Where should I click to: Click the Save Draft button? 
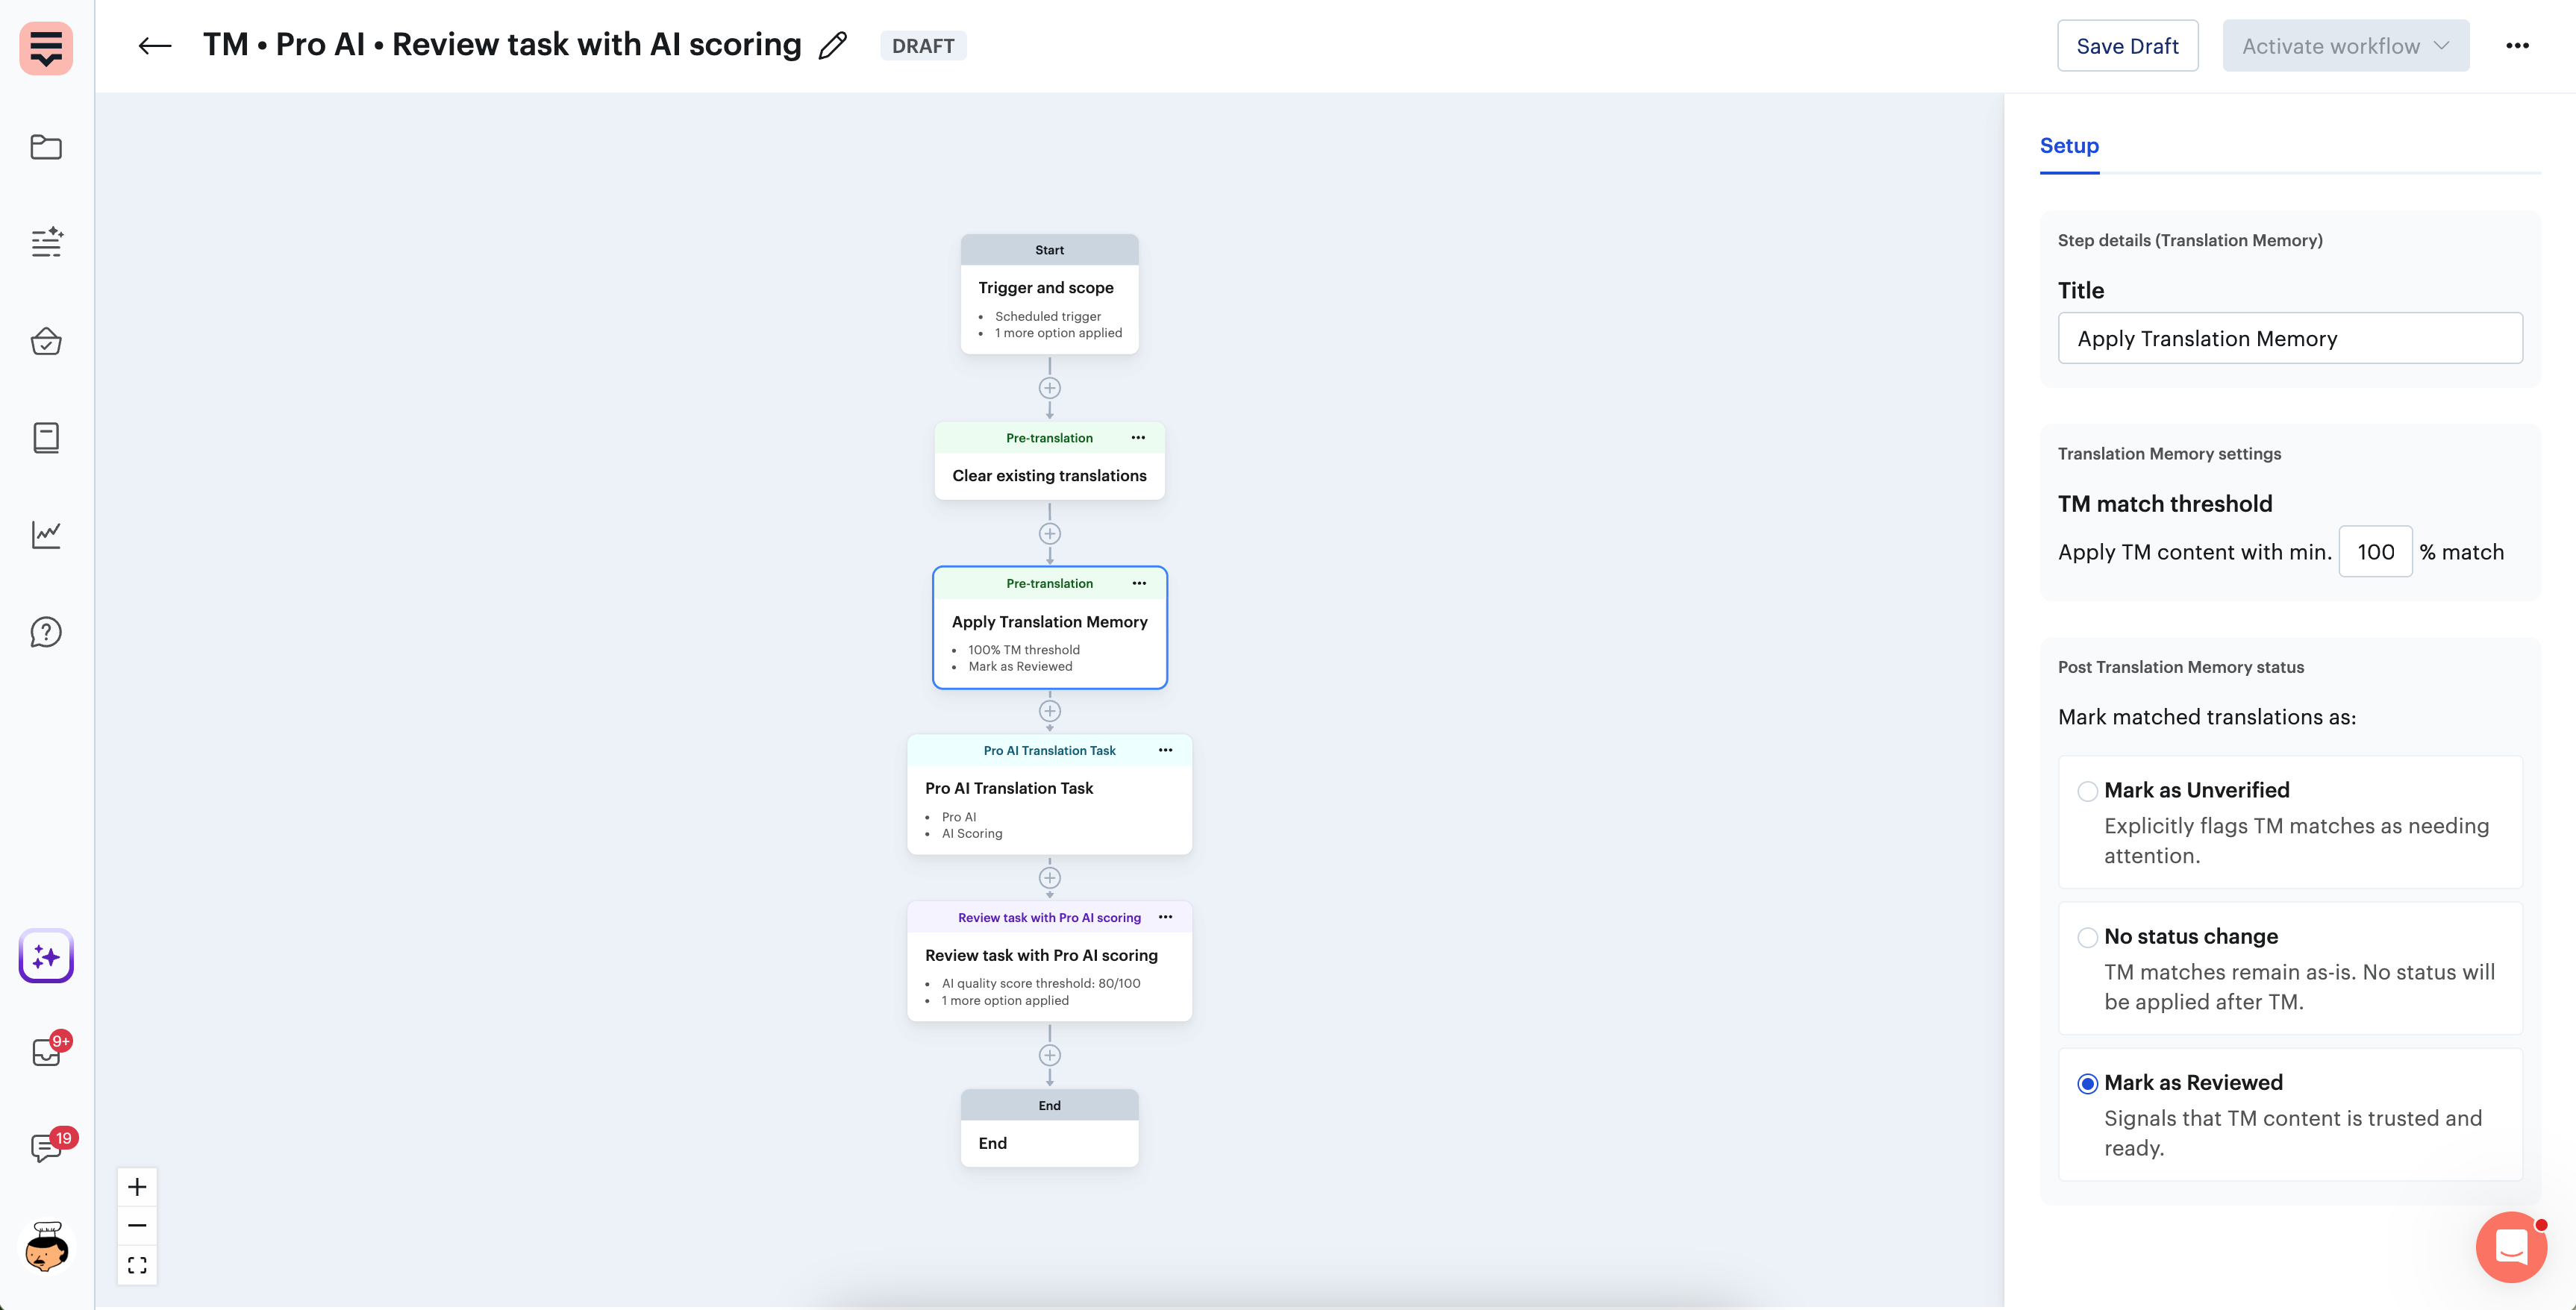point(2127,46)
